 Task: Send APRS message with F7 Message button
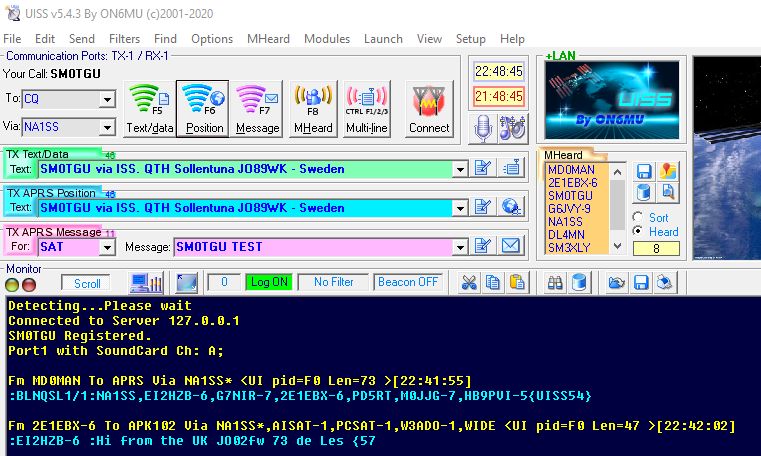click(x=257, y=109)
